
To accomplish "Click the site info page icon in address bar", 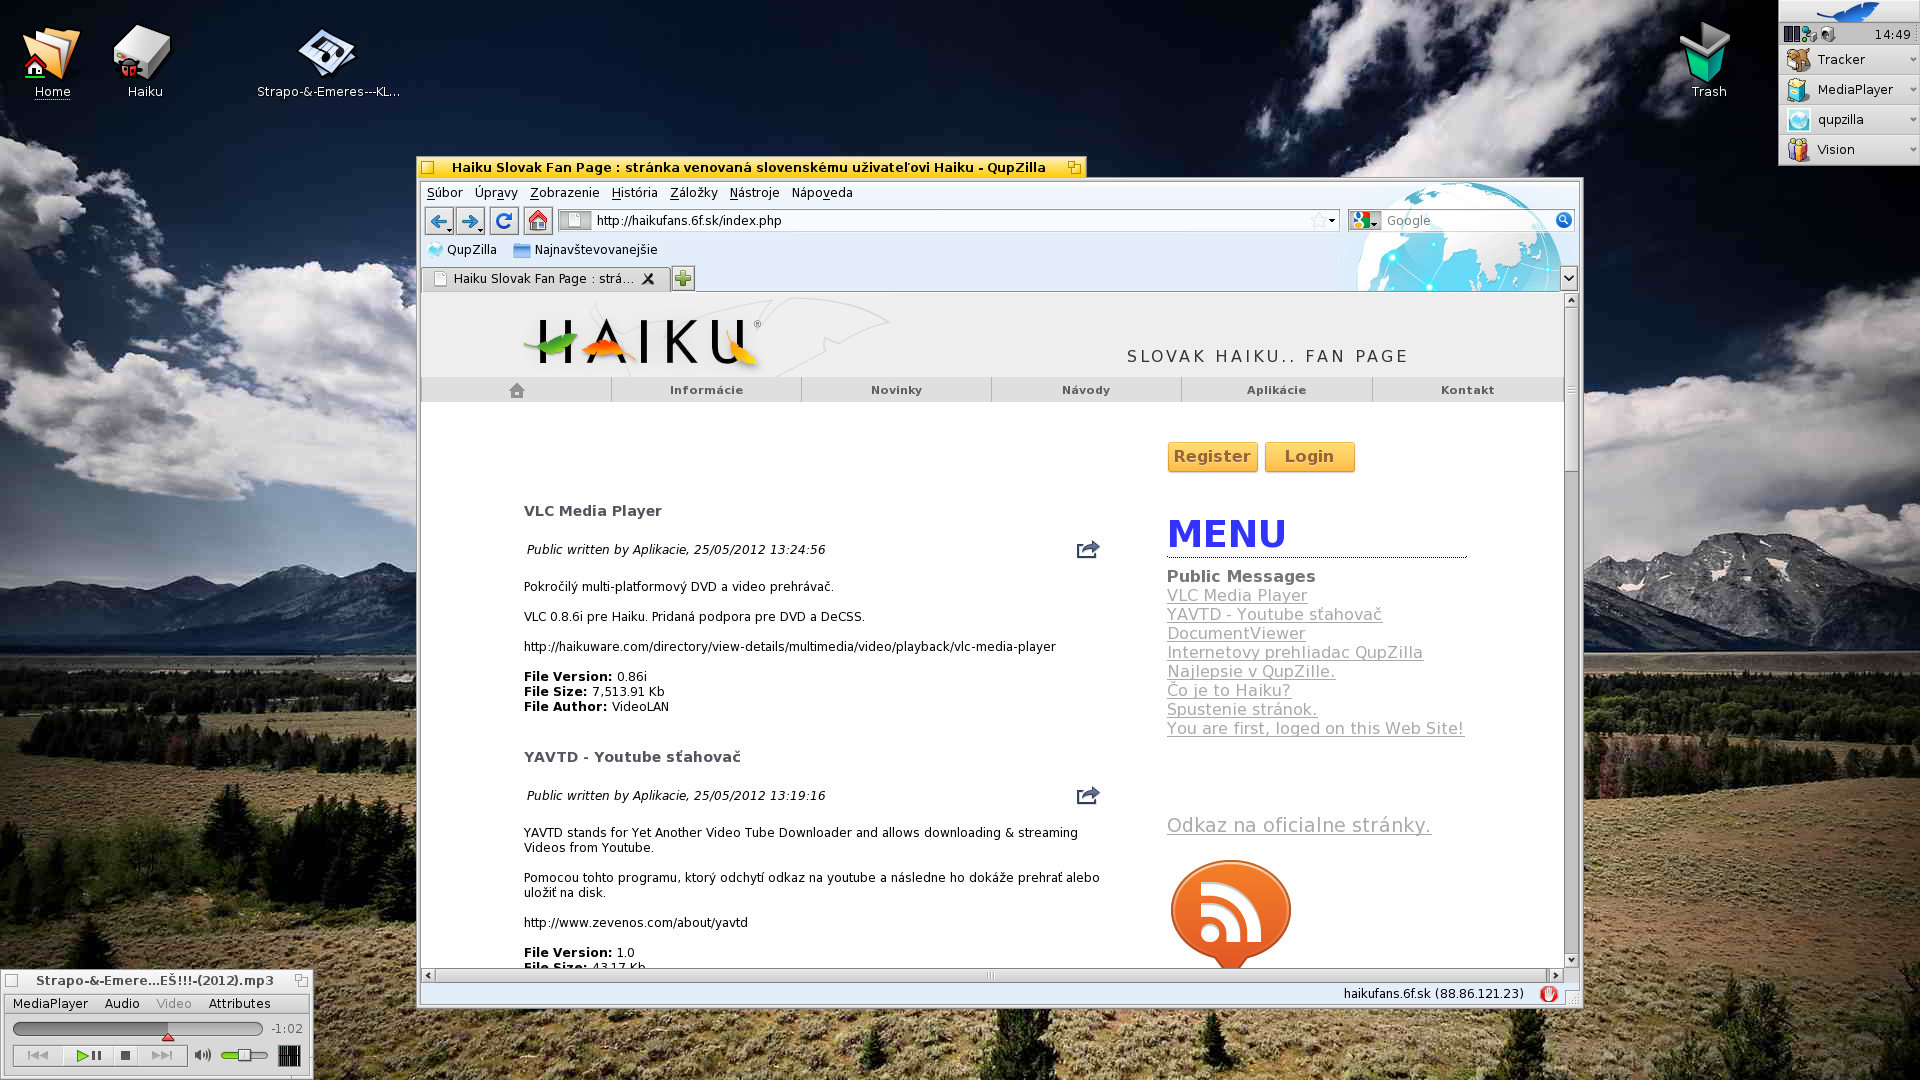I will coord(575,220).
